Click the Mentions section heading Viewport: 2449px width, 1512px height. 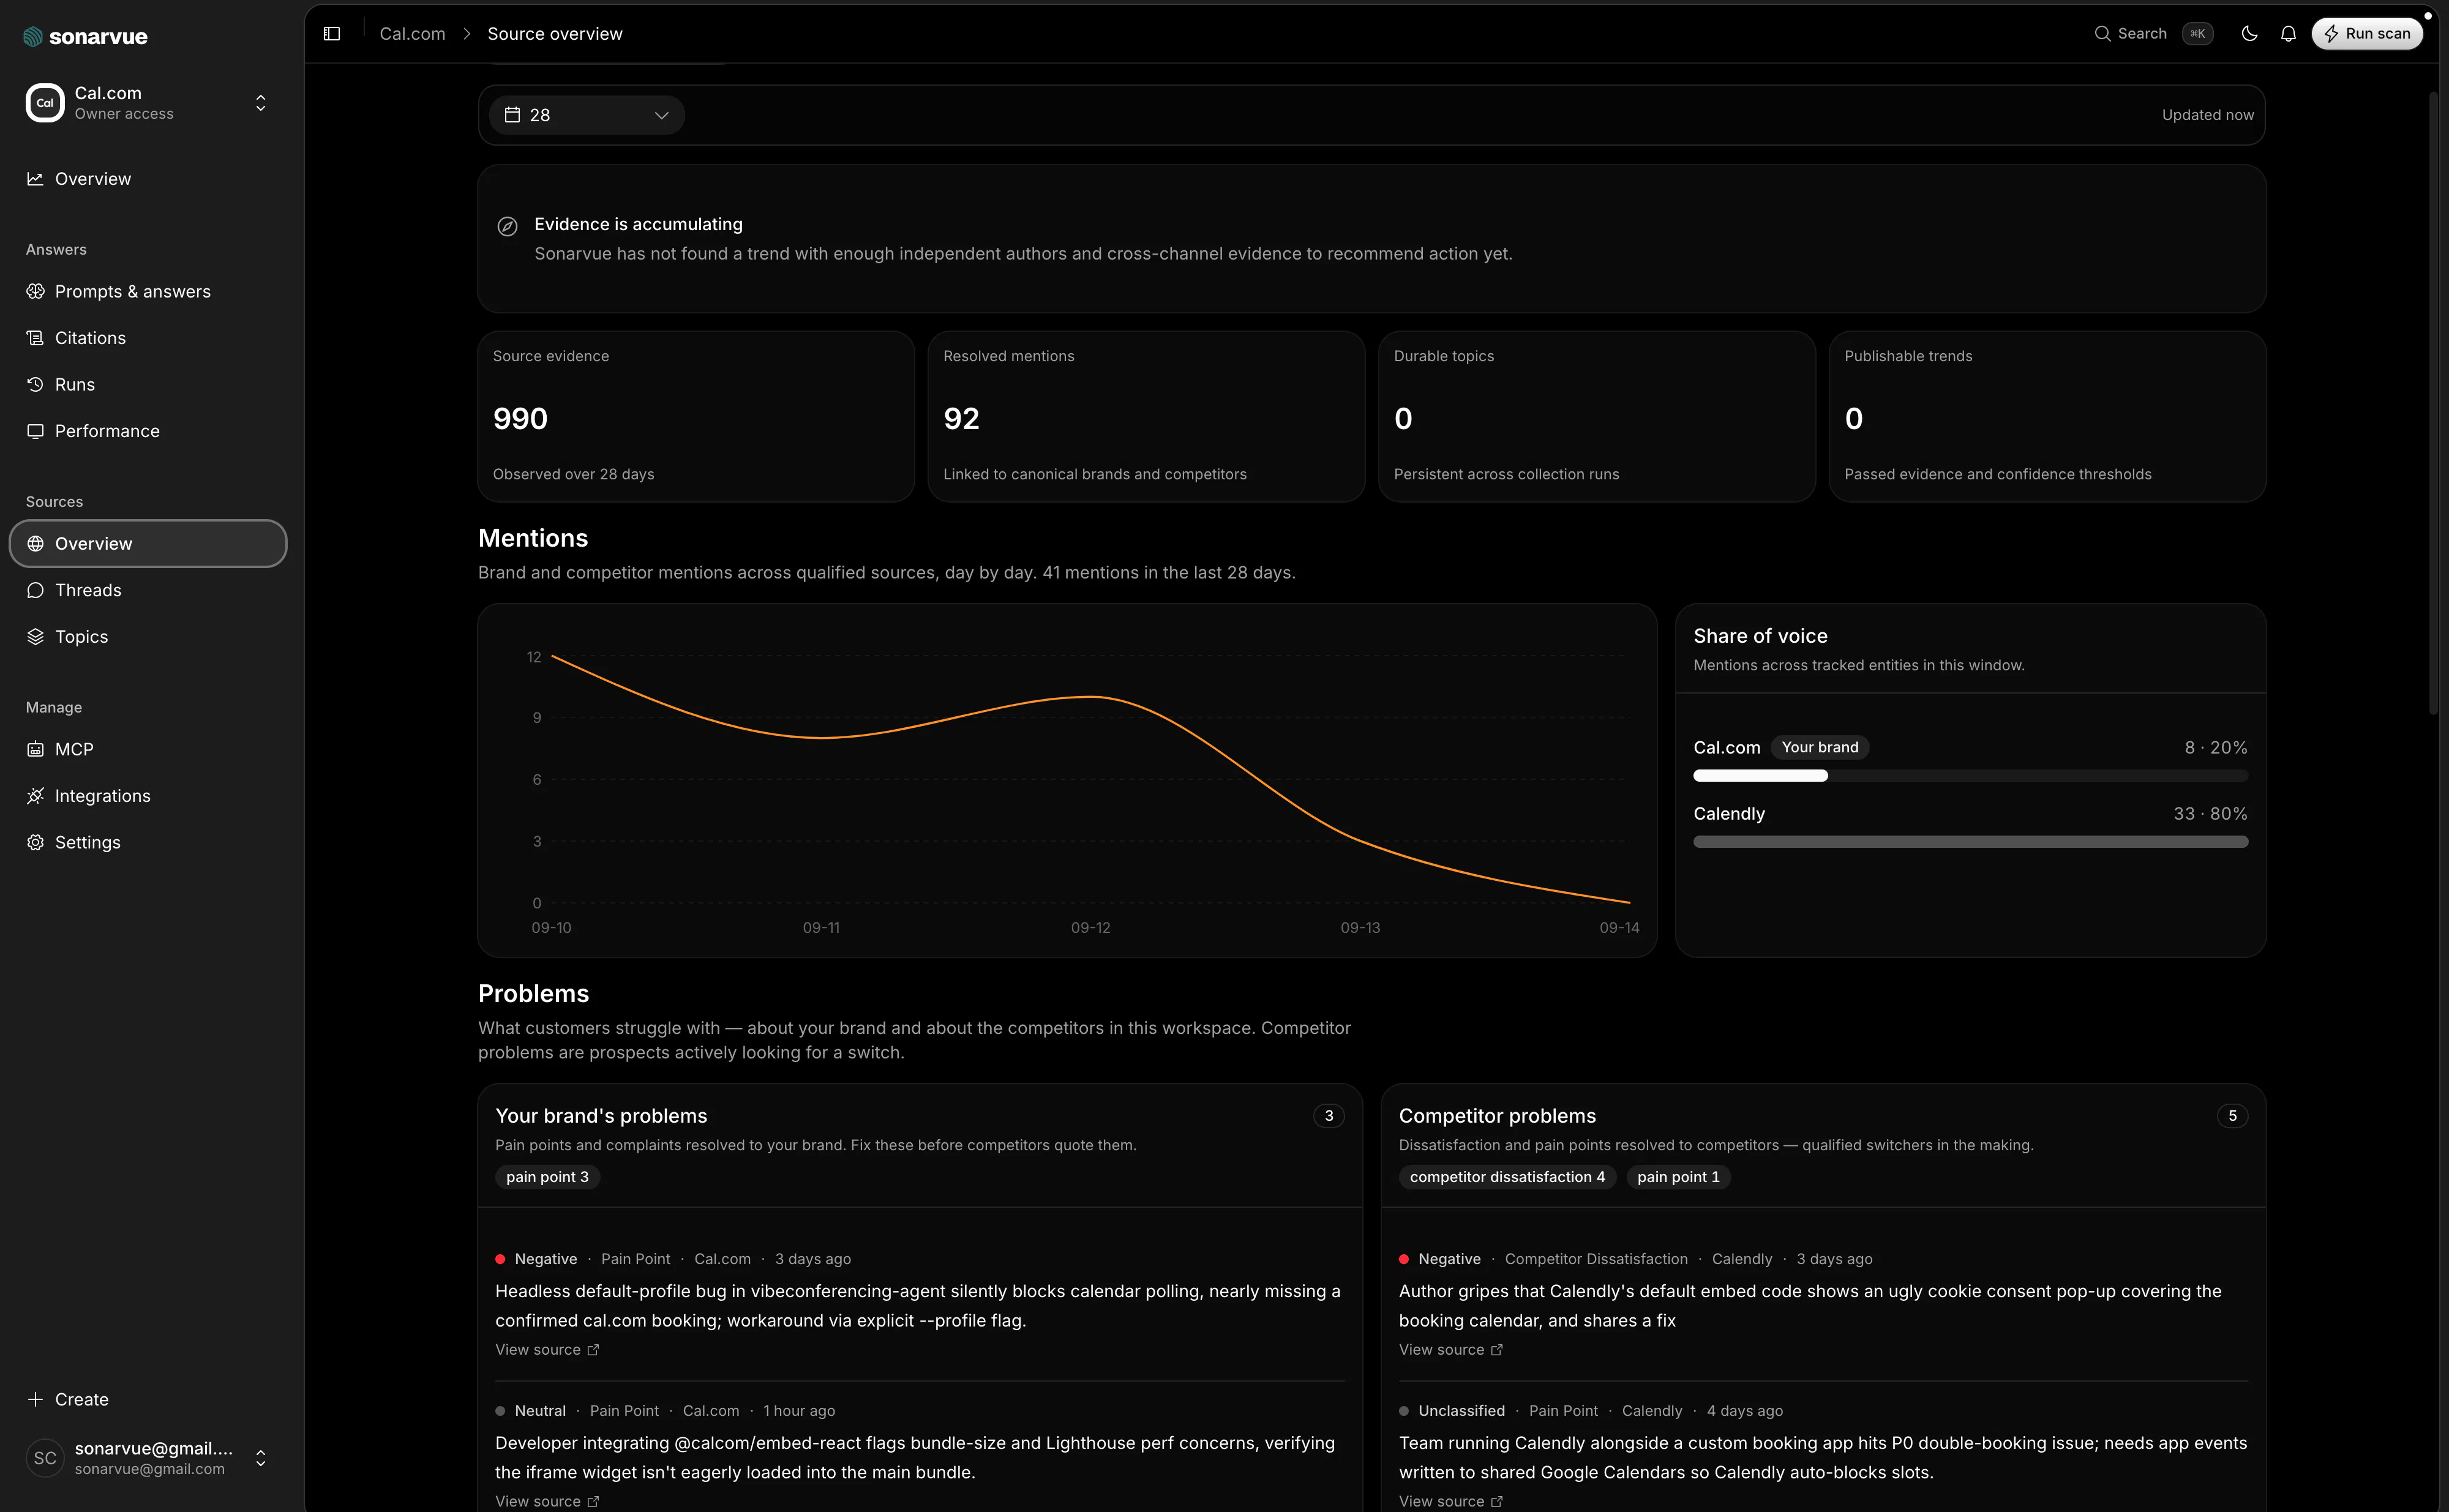pos(533,538)
